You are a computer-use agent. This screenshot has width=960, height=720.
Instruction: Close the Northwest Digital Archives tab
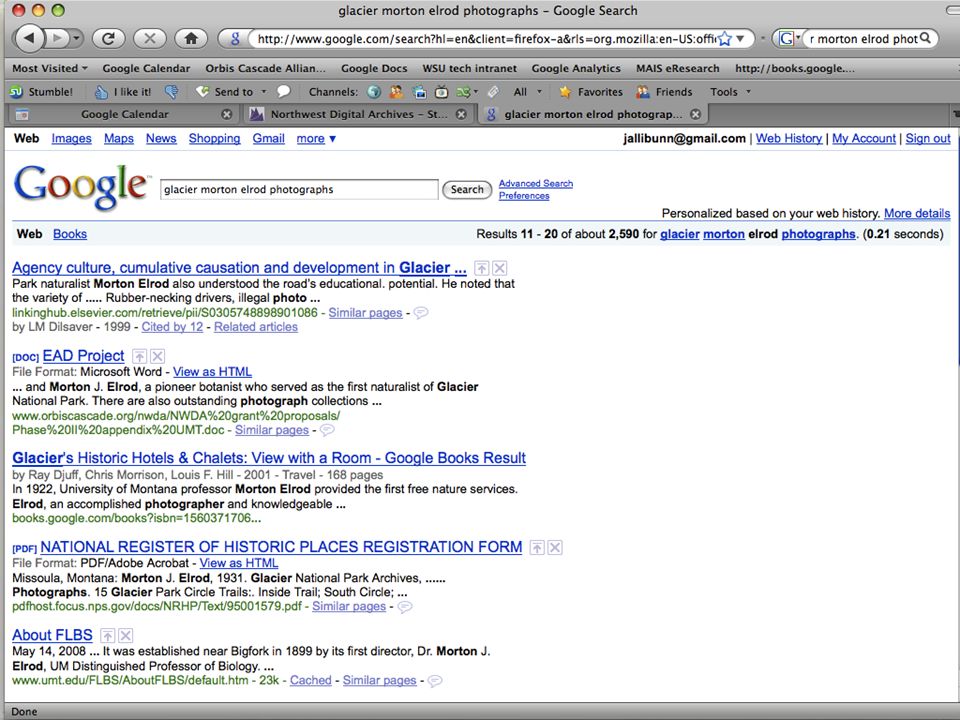coord(461,114)
